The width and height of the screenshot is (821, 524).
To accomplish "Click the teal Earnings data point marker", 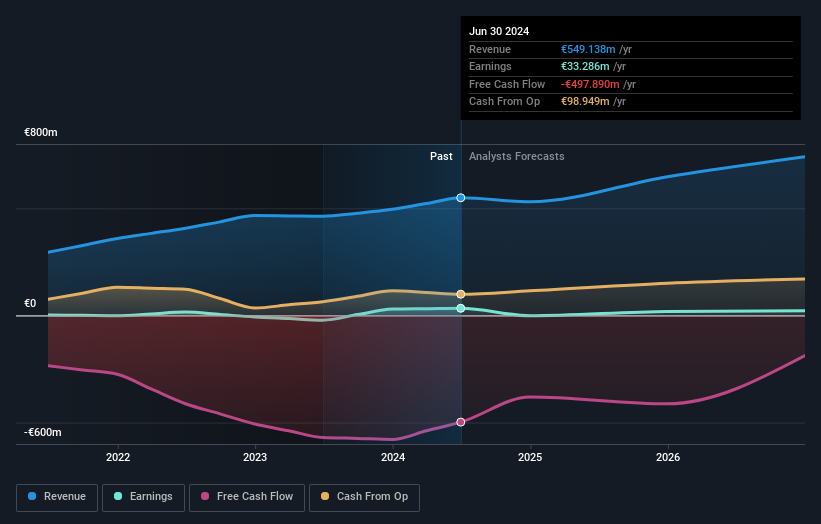I will click(x=461, y=308).
